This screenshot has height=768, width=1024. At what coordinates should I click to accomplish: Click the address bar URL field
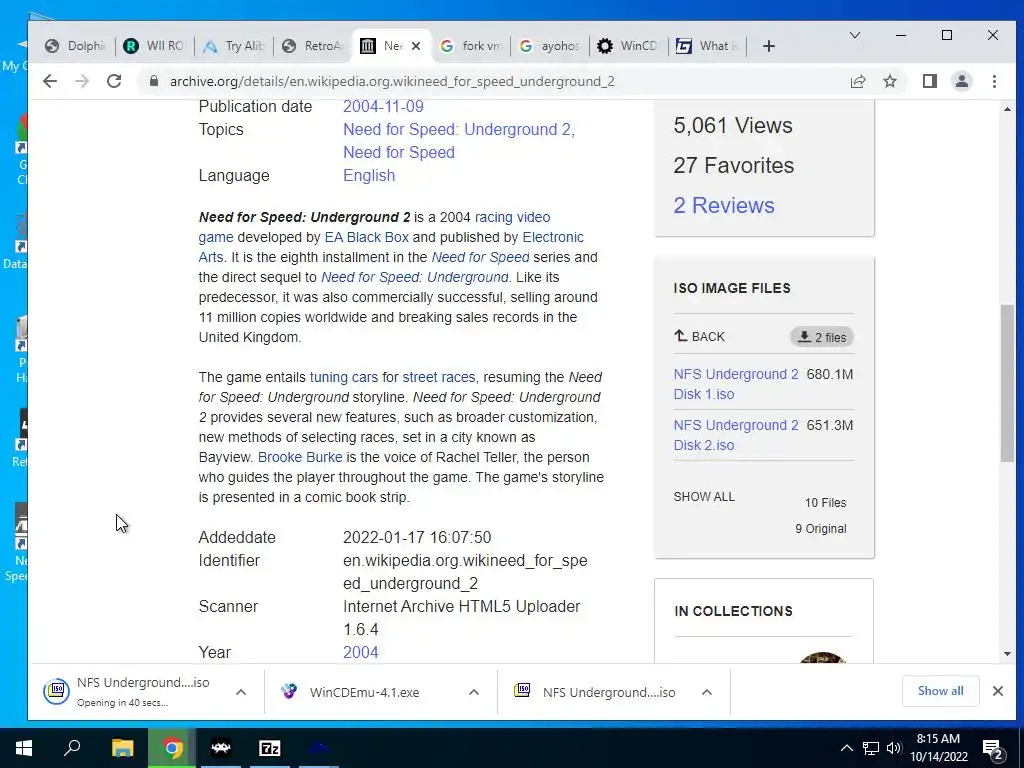(x=392, y=81)
